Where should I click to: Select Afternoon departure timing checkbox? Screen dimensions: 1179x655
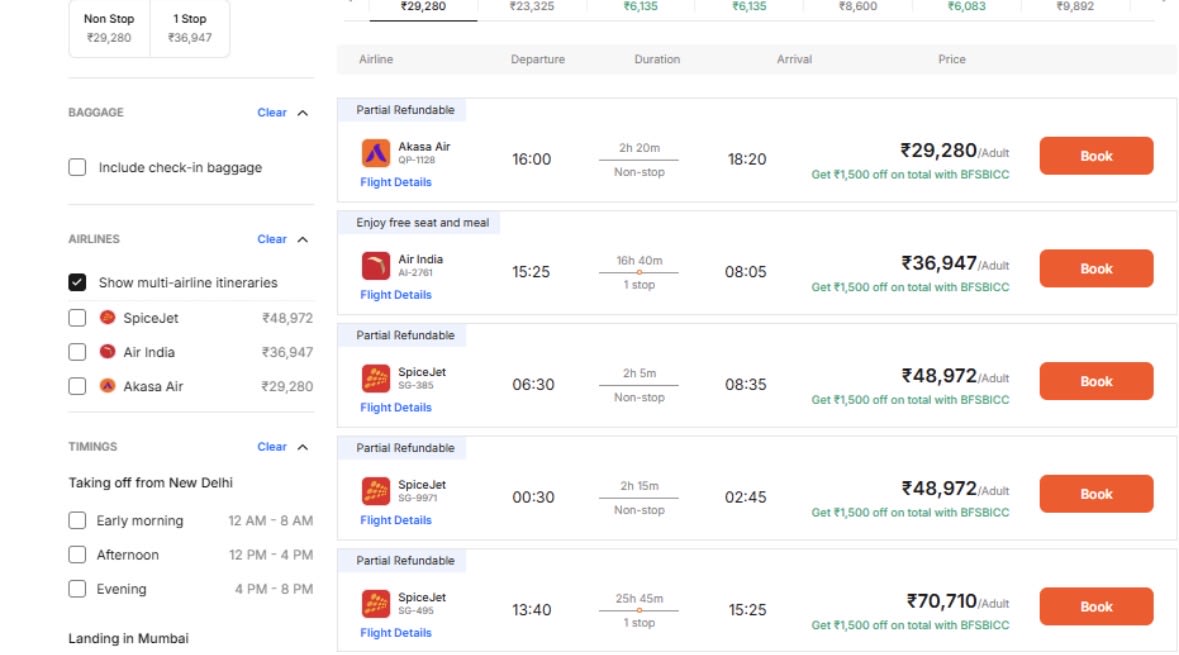(x=77, y=554)
